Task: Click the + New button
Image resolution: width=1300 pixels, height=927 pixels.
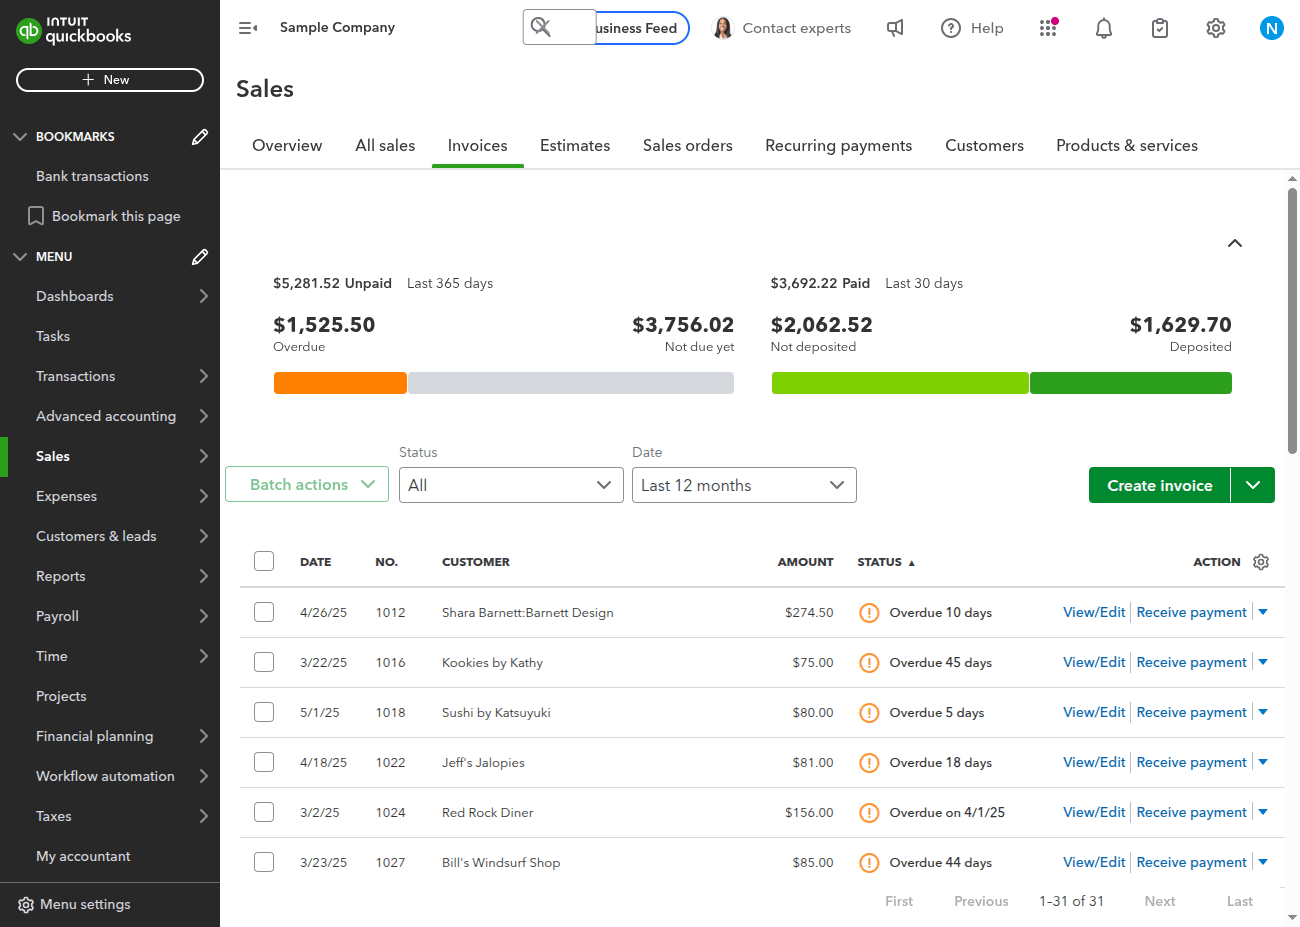Action: pos(110,80)
